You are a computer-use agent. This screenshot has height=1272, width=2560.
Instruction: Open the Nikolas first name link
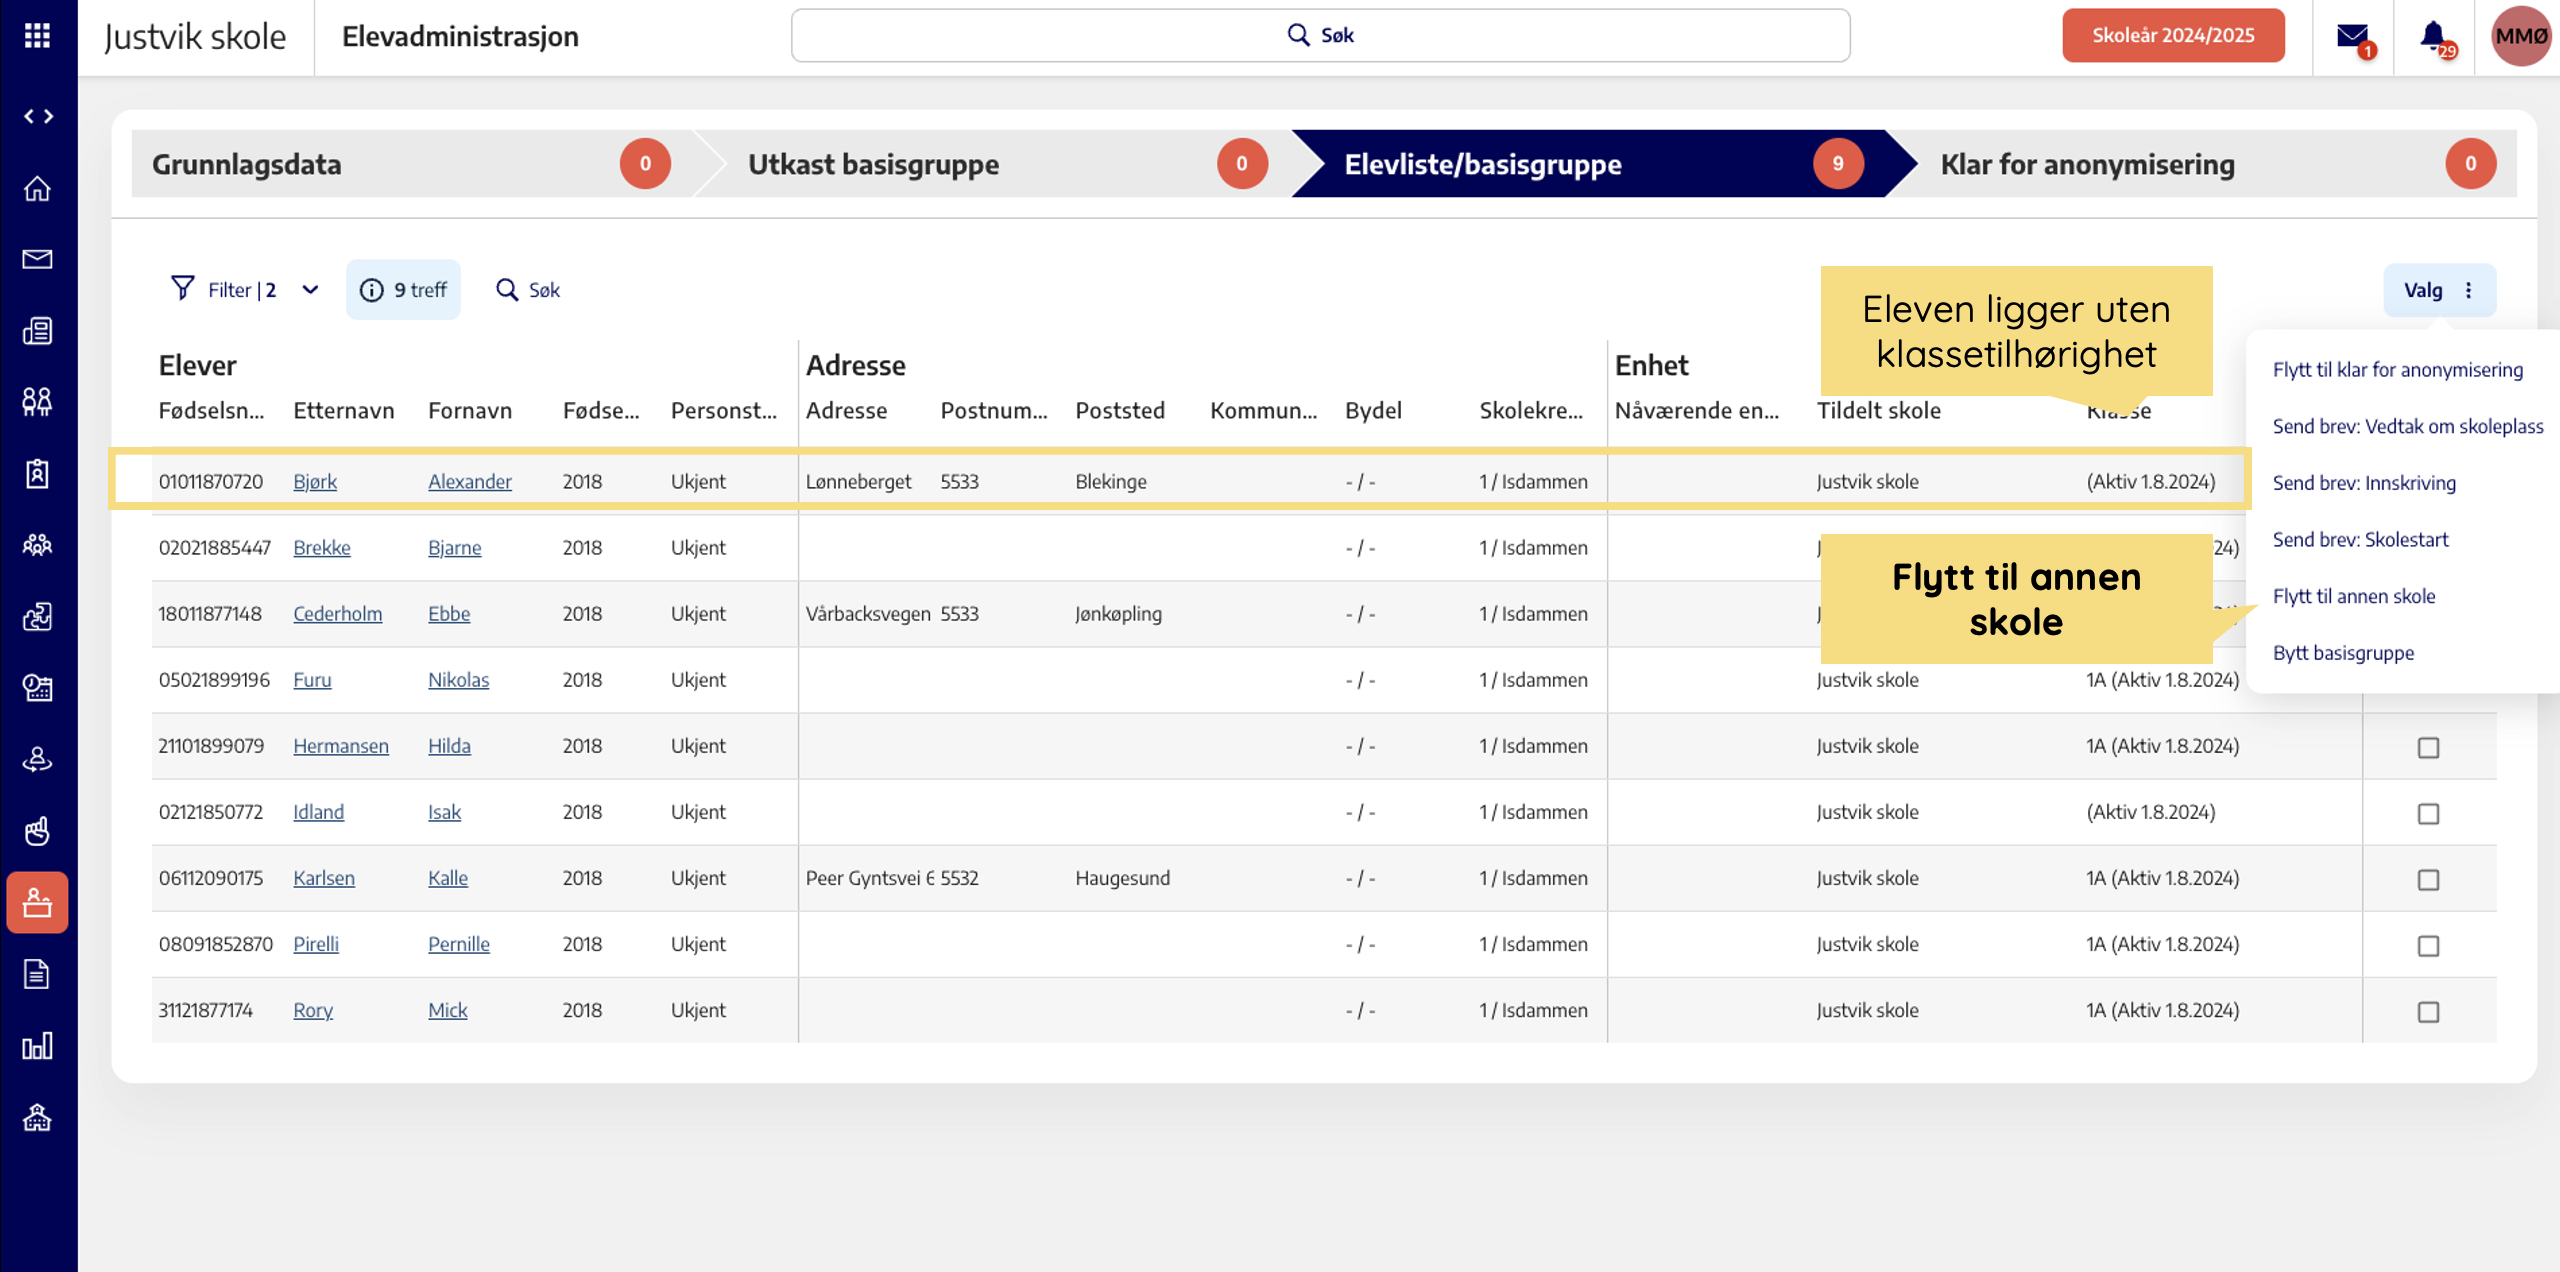(458, 679)
